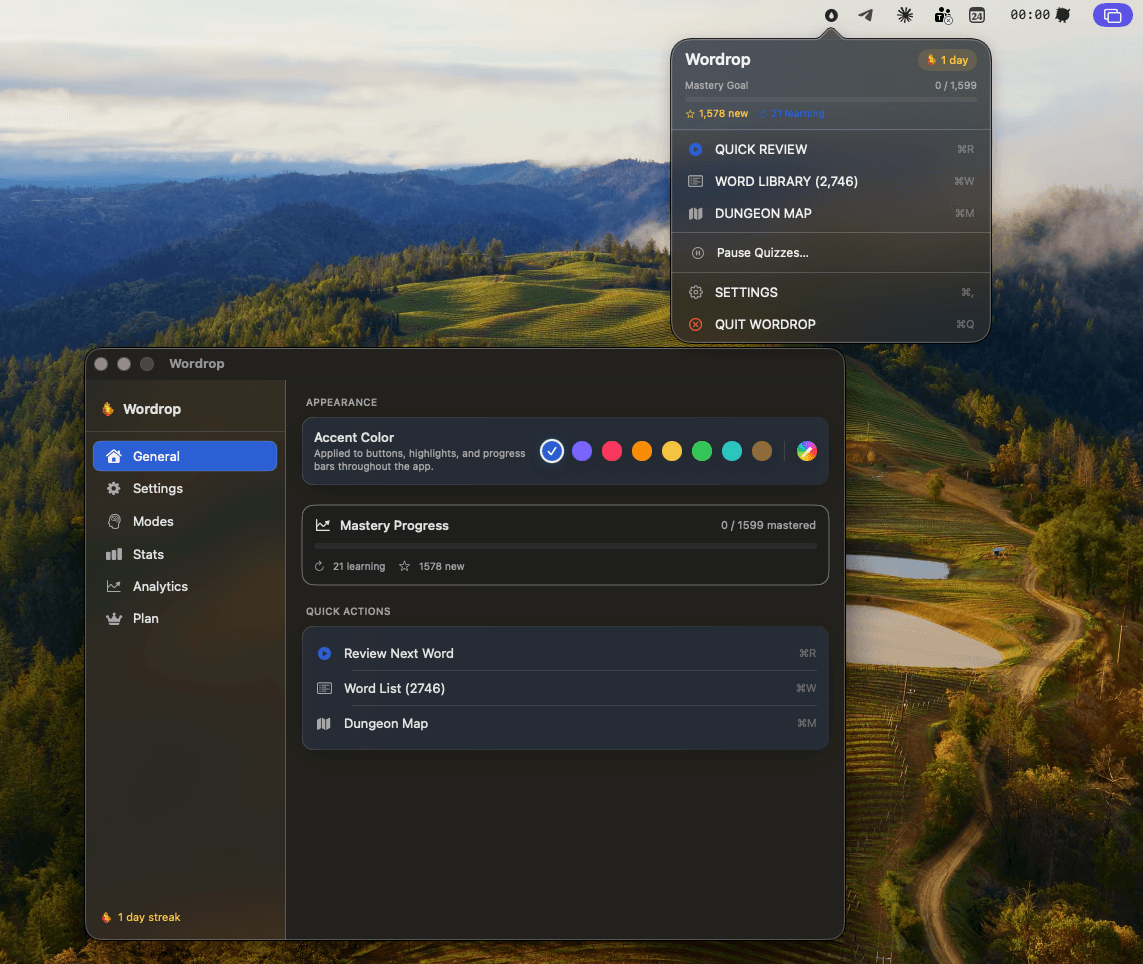This screenshot has height=964, width=1143.
Task: Click the purple screen mirroring icon in menu bar
Action: [x=1112, y=15]
